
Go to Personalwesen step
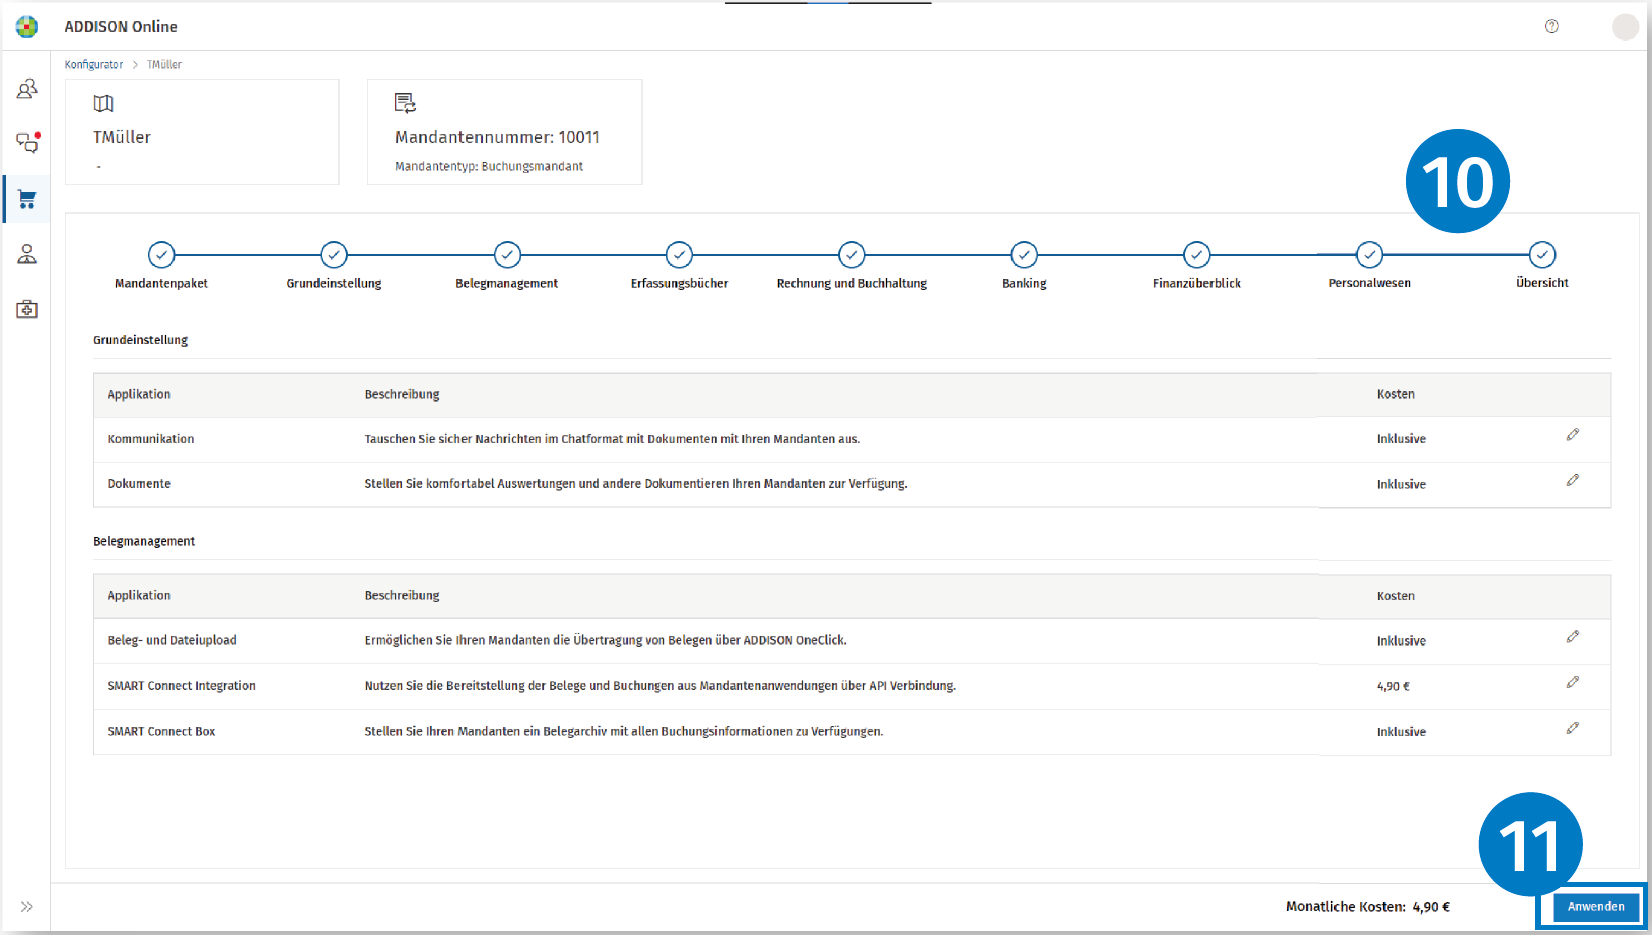pyautogui.click(x=1370, y=255)
